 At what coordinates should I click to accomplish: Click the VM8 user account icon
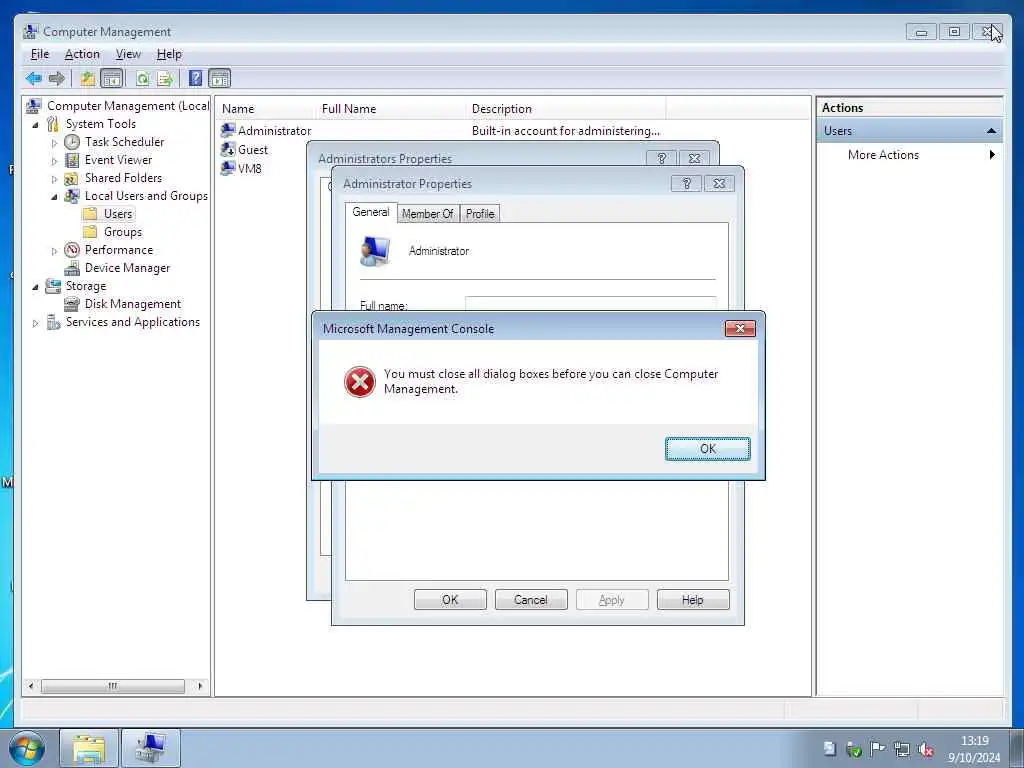(228, 168)
